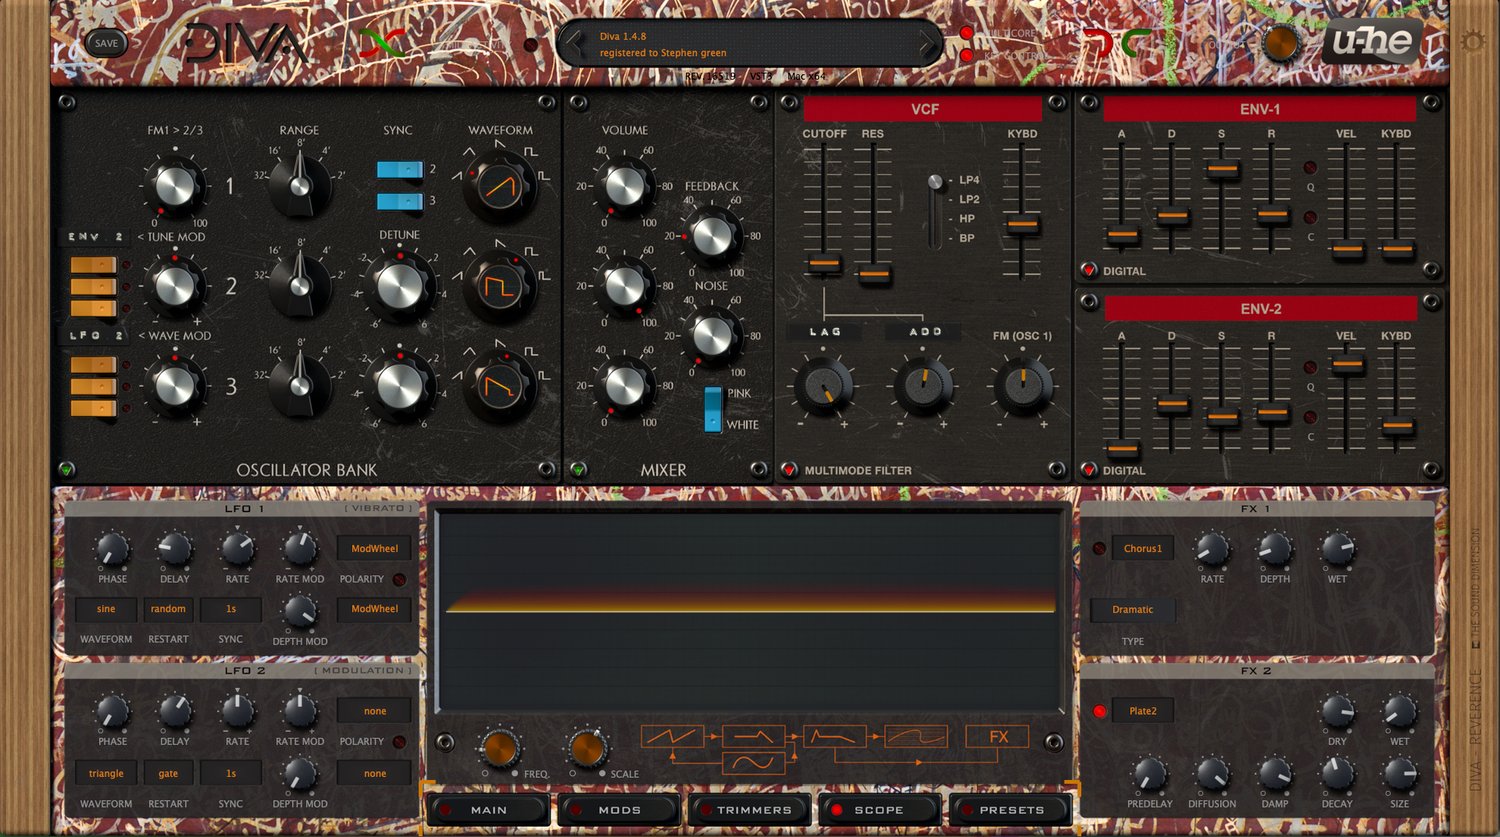Click the VCF RES slider handle

[873, 273]
